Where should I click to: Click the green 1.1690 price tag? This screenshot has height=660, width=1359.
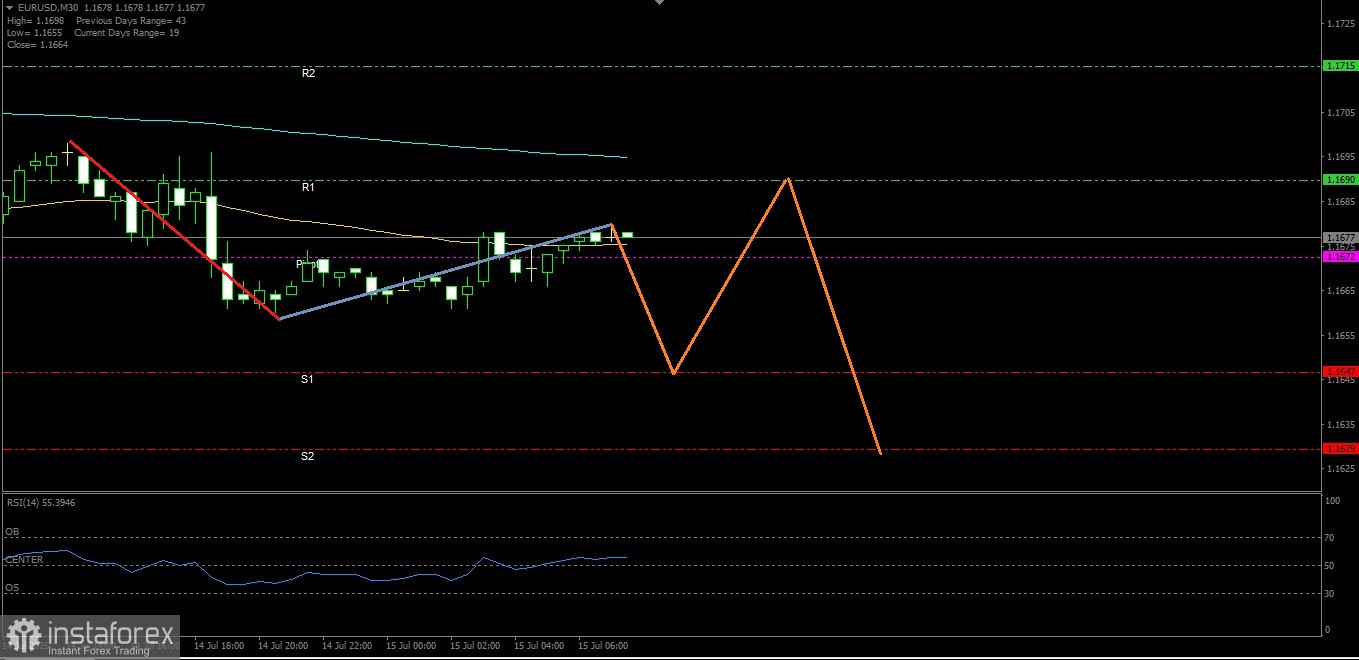pos(1340,179)
